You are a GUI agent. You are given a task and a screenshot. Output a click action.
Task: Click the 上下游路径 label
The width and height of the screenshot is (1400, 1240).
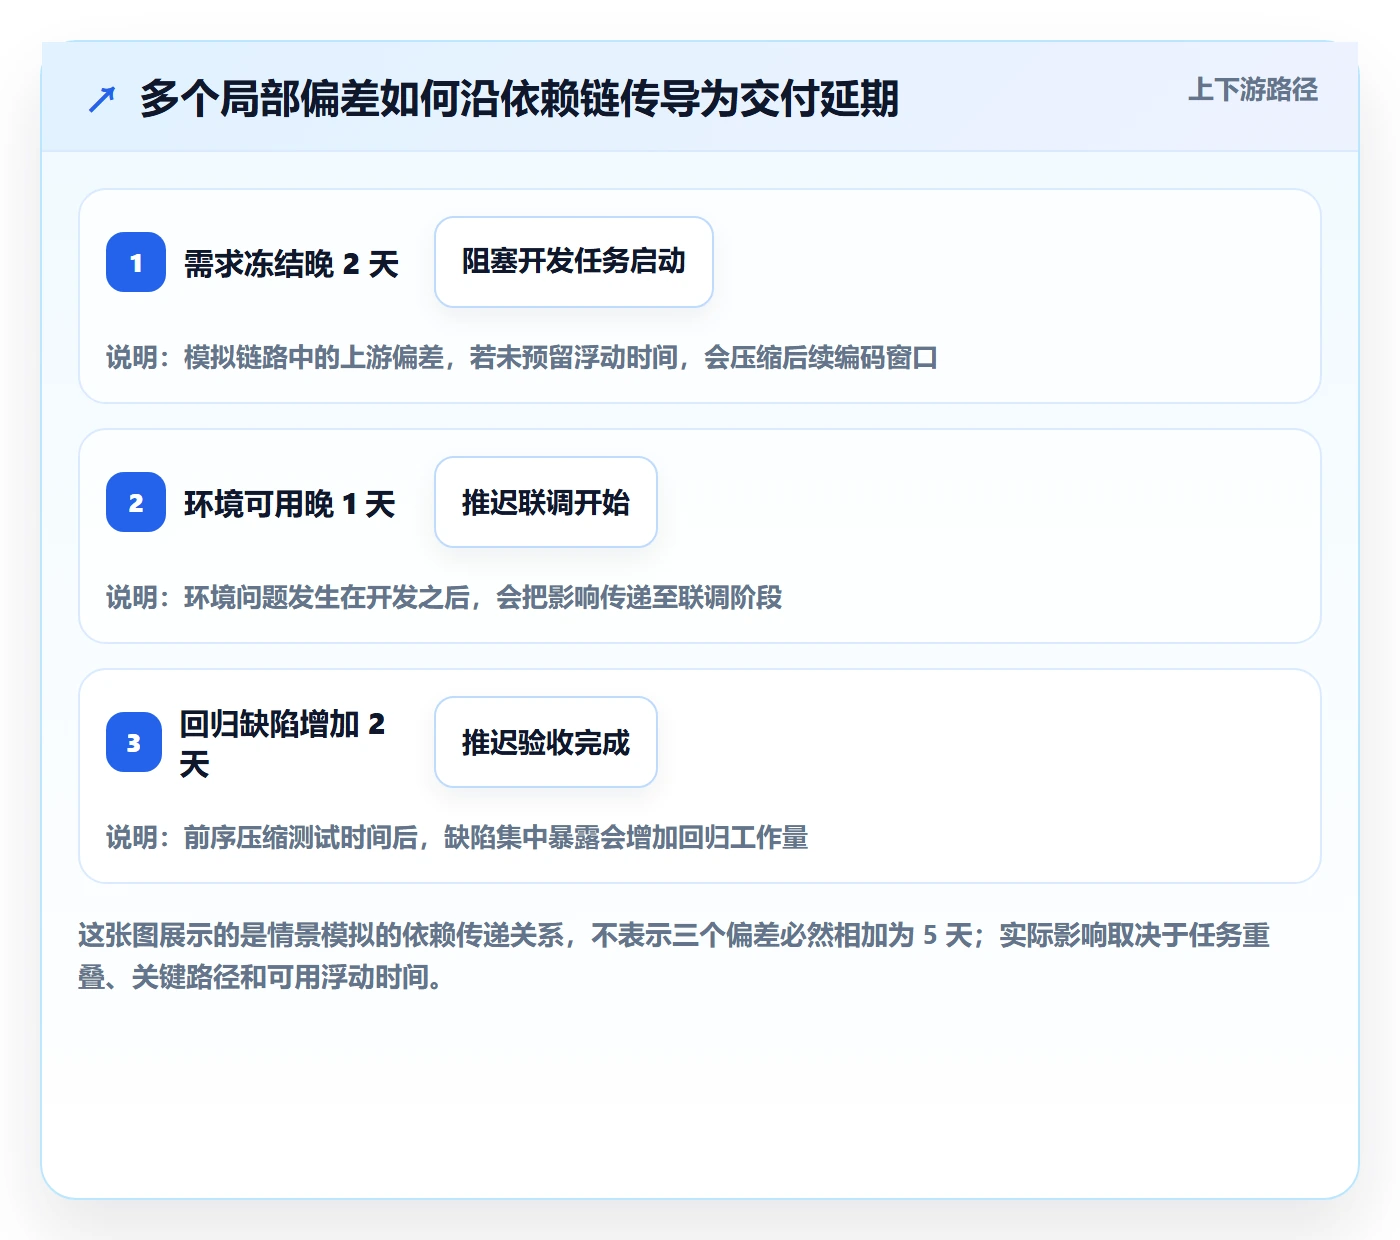point(1253,90)
